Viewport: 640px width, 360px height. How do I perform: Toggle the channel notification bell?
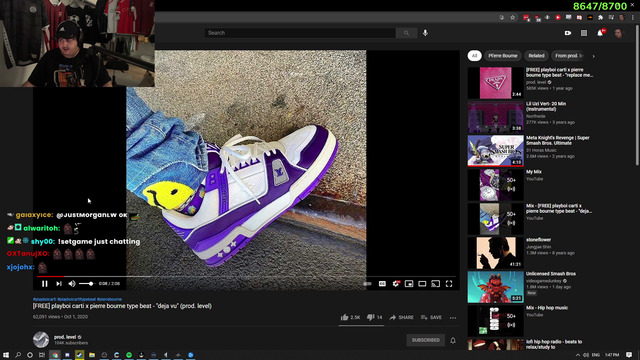[453, 340]
